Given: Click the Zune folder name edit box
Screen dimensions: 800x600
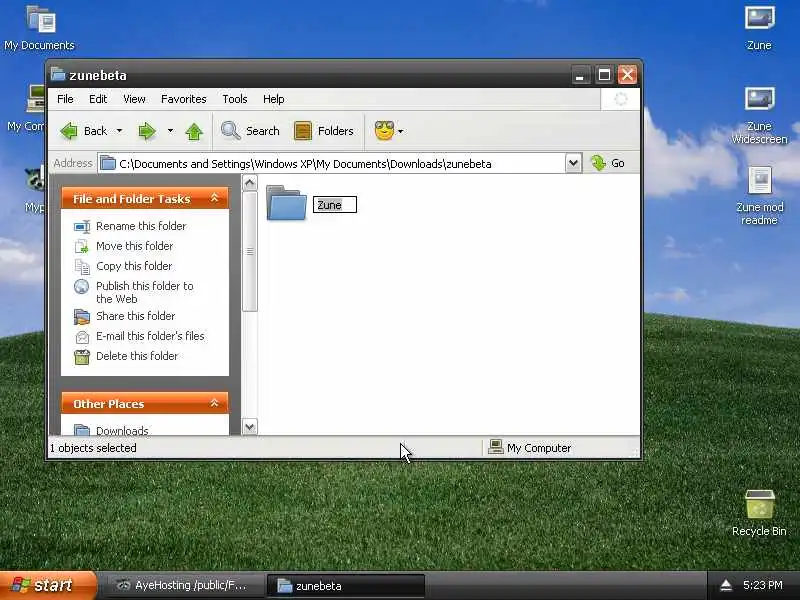Looking at the screenshot, I should (x=335, y=205).
